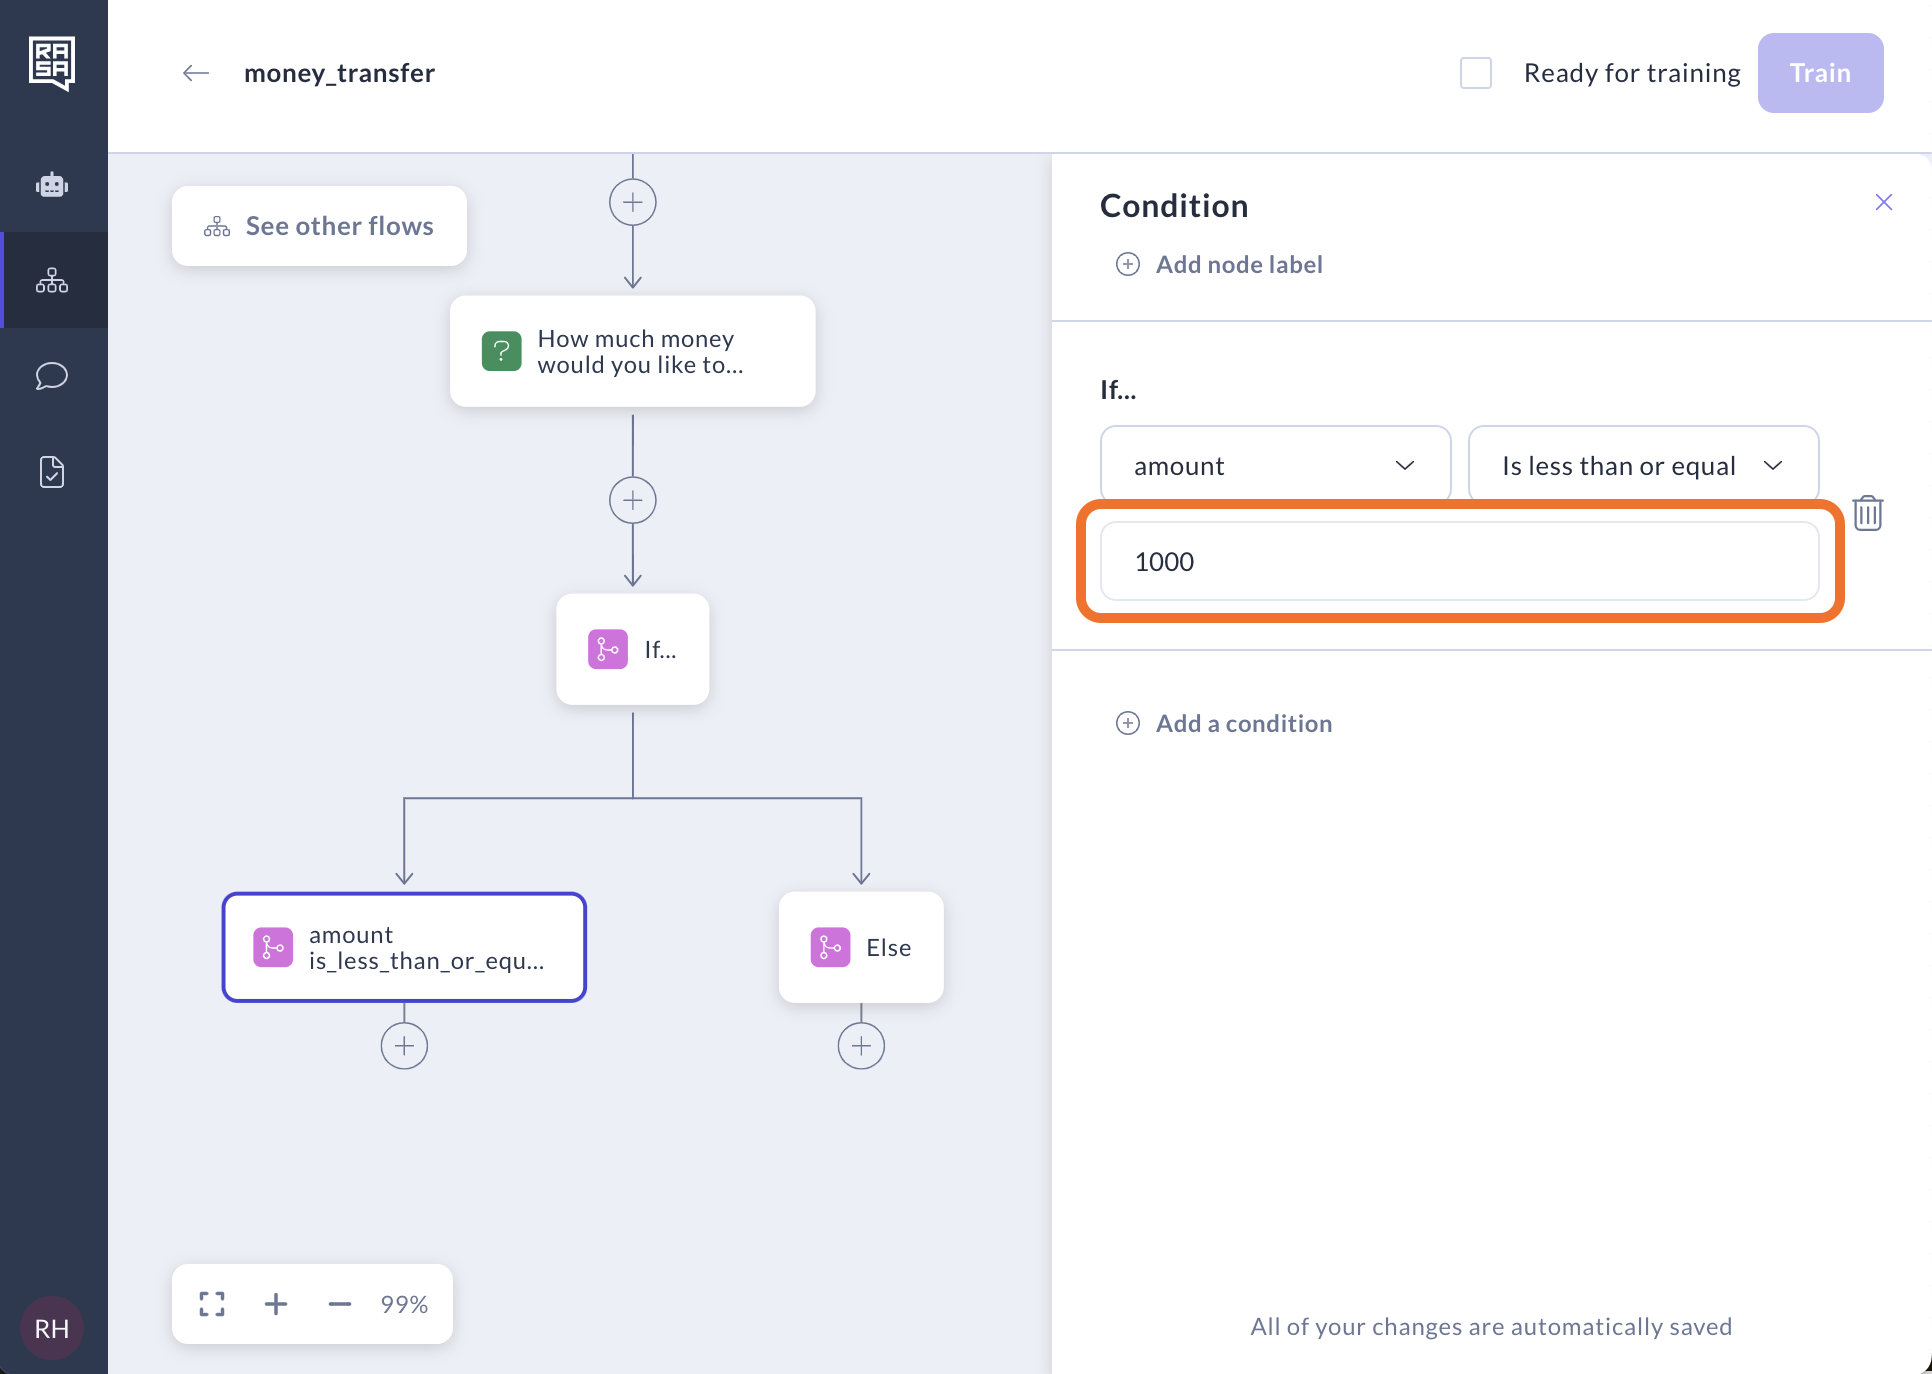Close the Condition panel
The image size is (1932, 1374).
[1884, 203]
